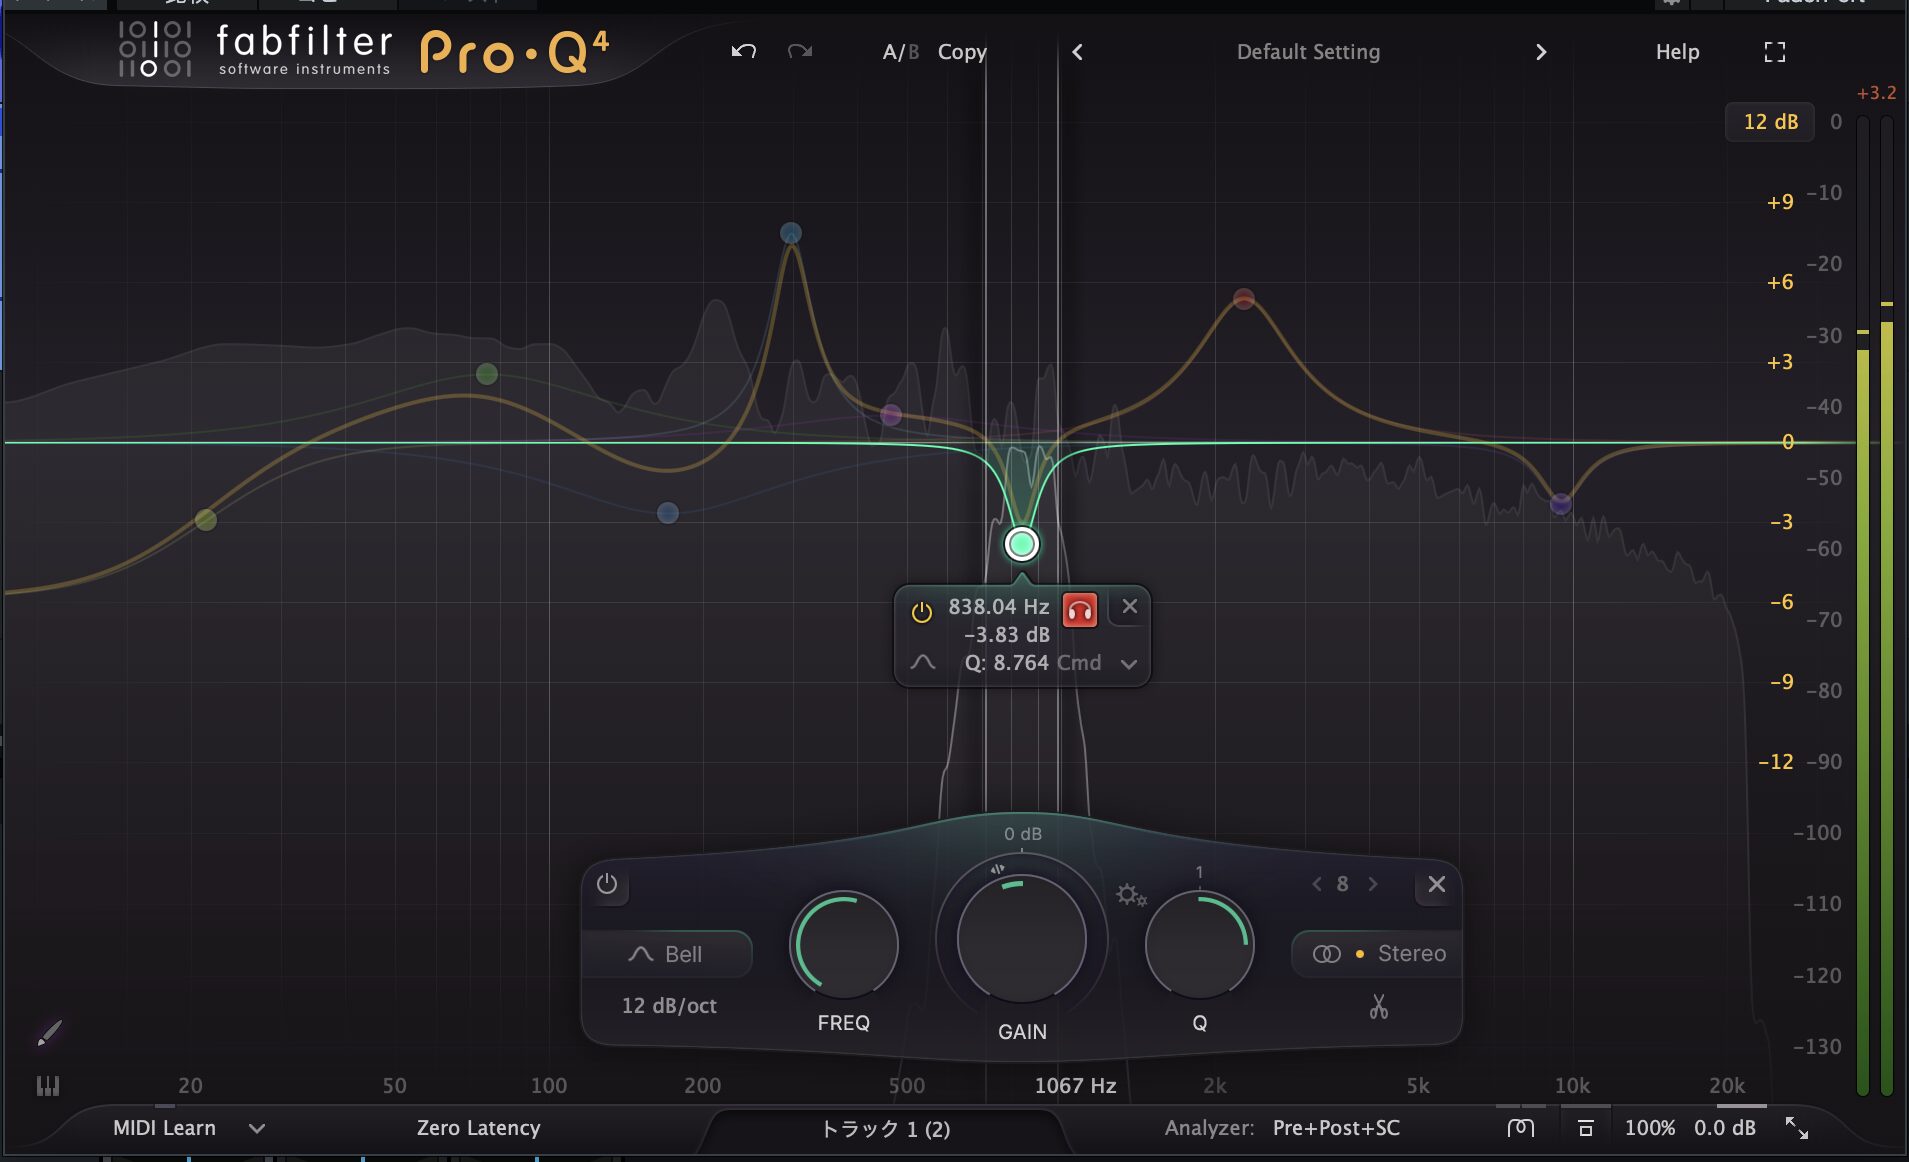Select next band with right arrow
Viewport: 1909px width, 1162px height.
[1373, 884]
